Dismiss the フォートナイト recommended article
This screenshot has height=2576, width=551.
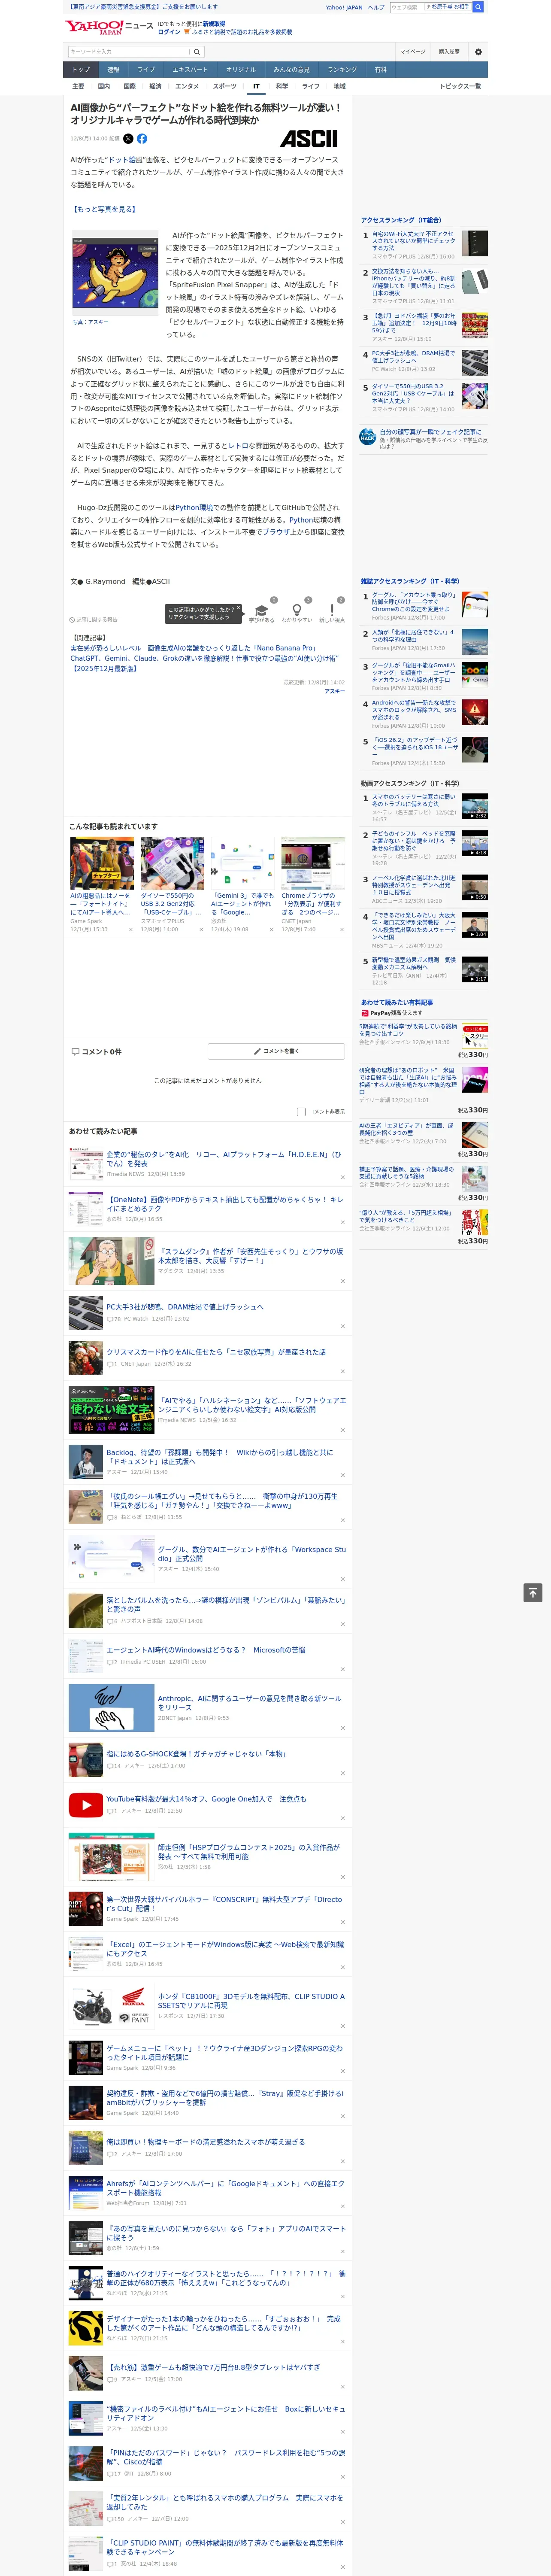130,930
